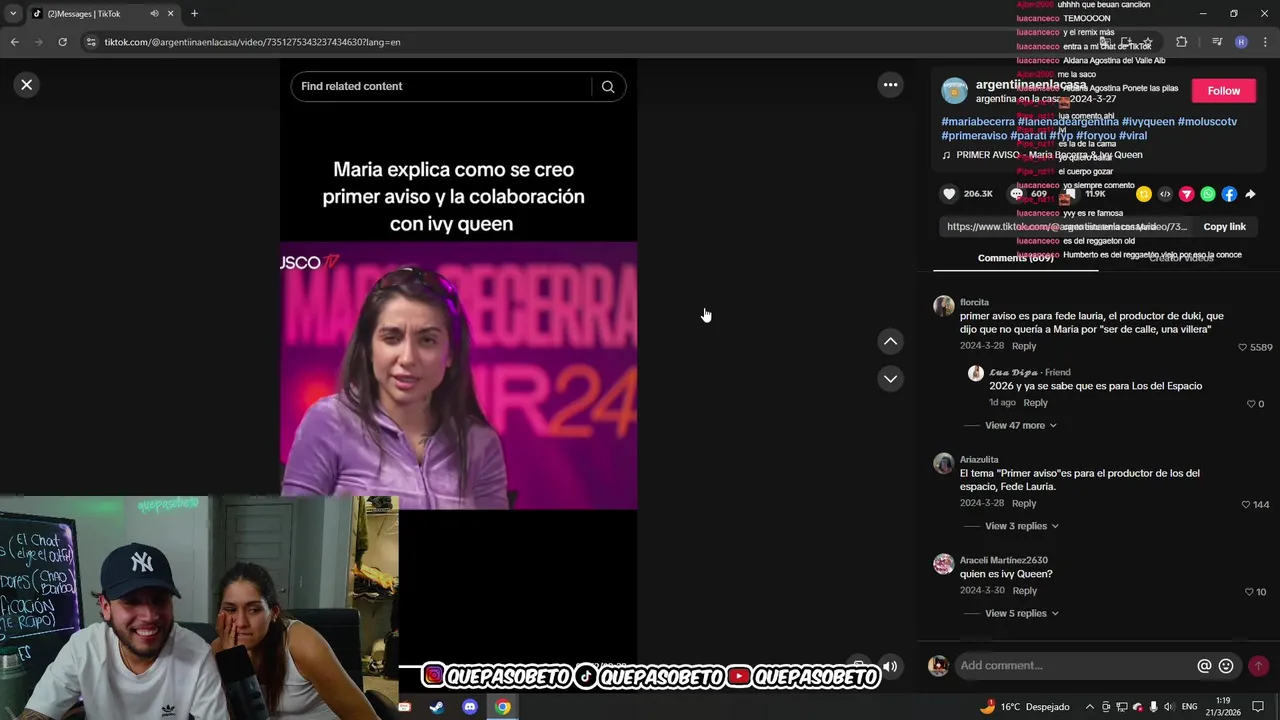The image size is (1280, 720).
Task: Expand View 47 more replies
Action: coord(1020,426)
